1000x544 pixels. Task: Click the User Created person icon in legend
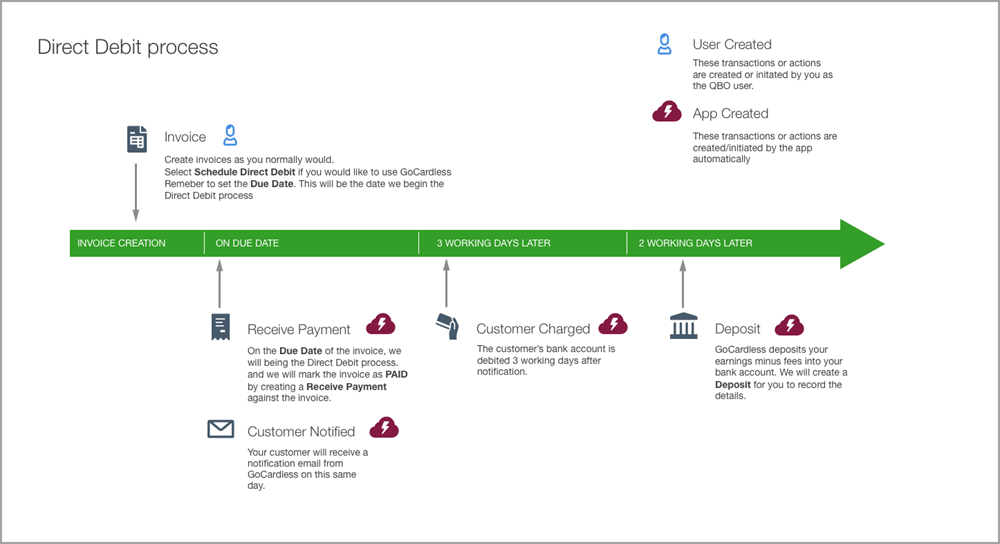coord(665,44)
